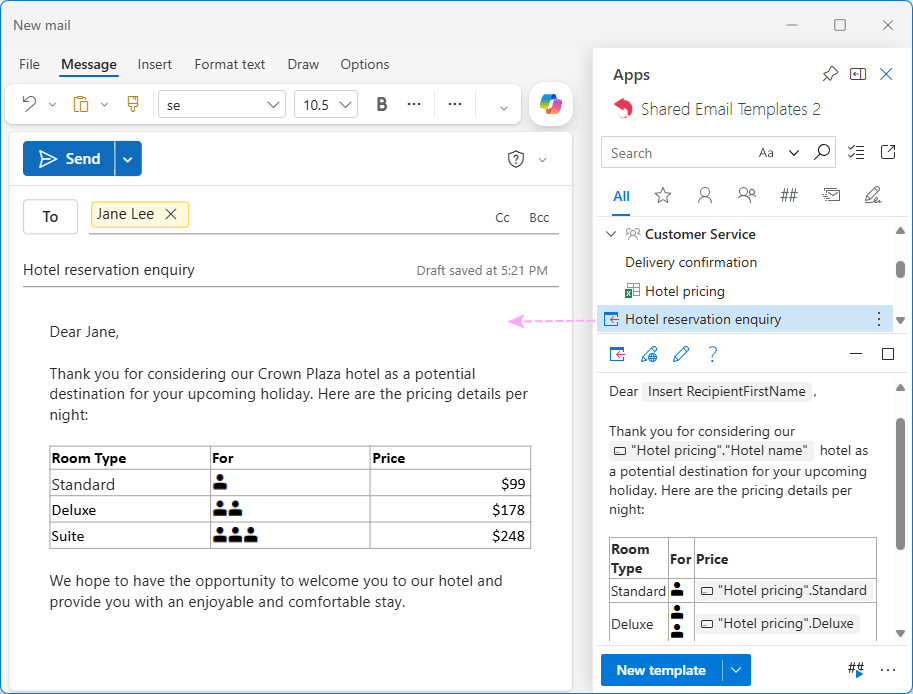Image resolution: width=913 pixels, height=694 pixels.
Task: Open the Format text tab
Action: coord(229,64)
